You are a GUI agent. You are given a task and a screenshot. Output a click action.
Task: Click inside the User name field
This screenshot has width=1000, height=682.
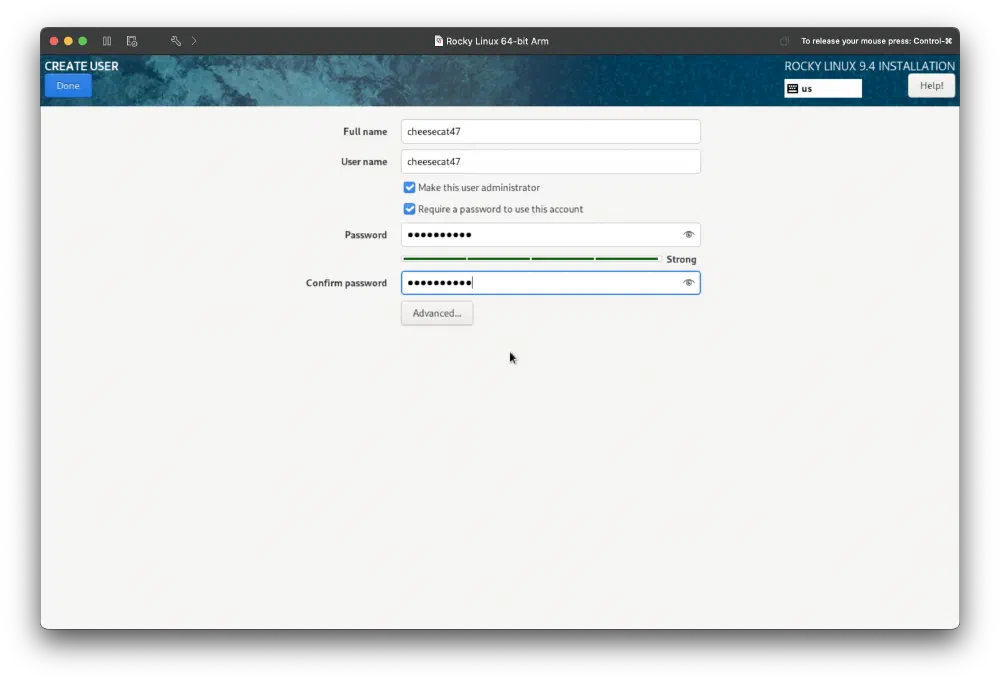coord(550,161)
